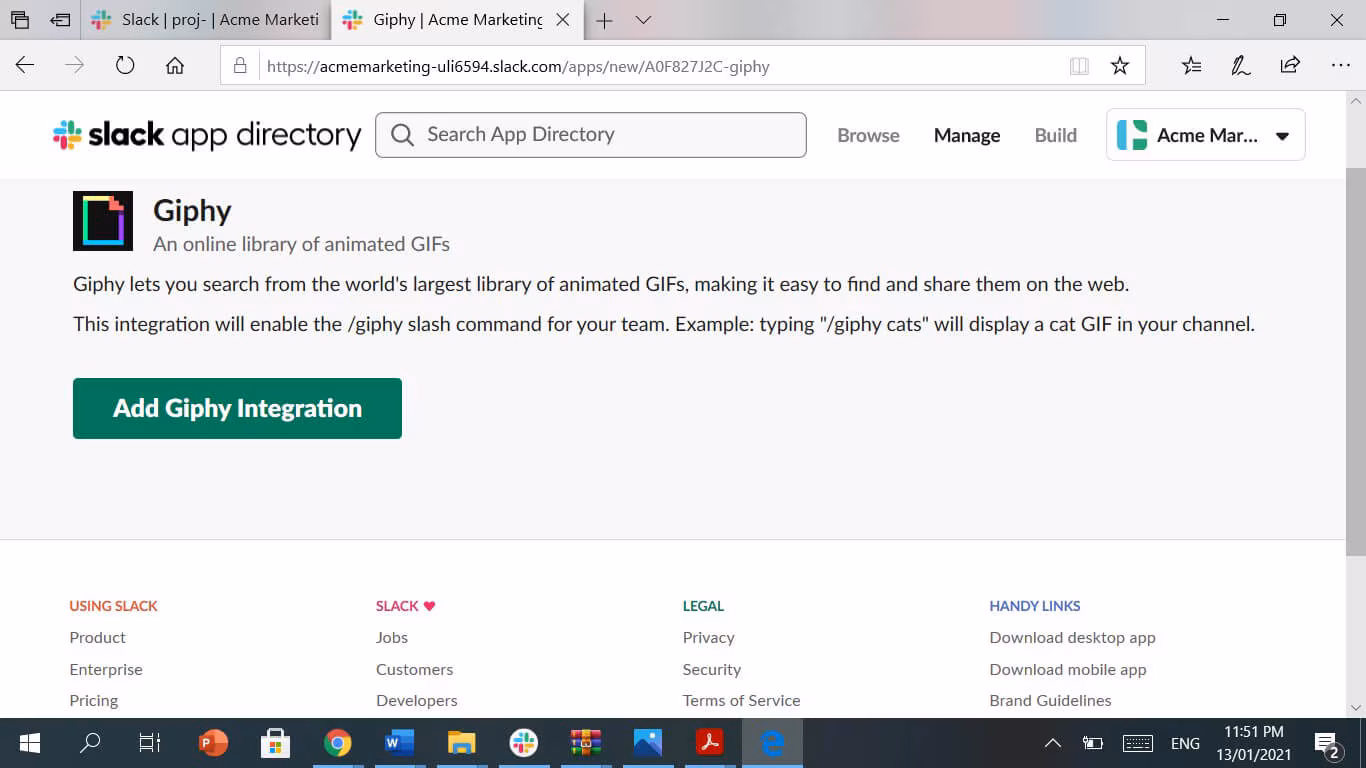Open WinRAR from the taskbar
The height and width of the screenshot is (768, 1366).
pyautogui.click(x=586, y=743)
